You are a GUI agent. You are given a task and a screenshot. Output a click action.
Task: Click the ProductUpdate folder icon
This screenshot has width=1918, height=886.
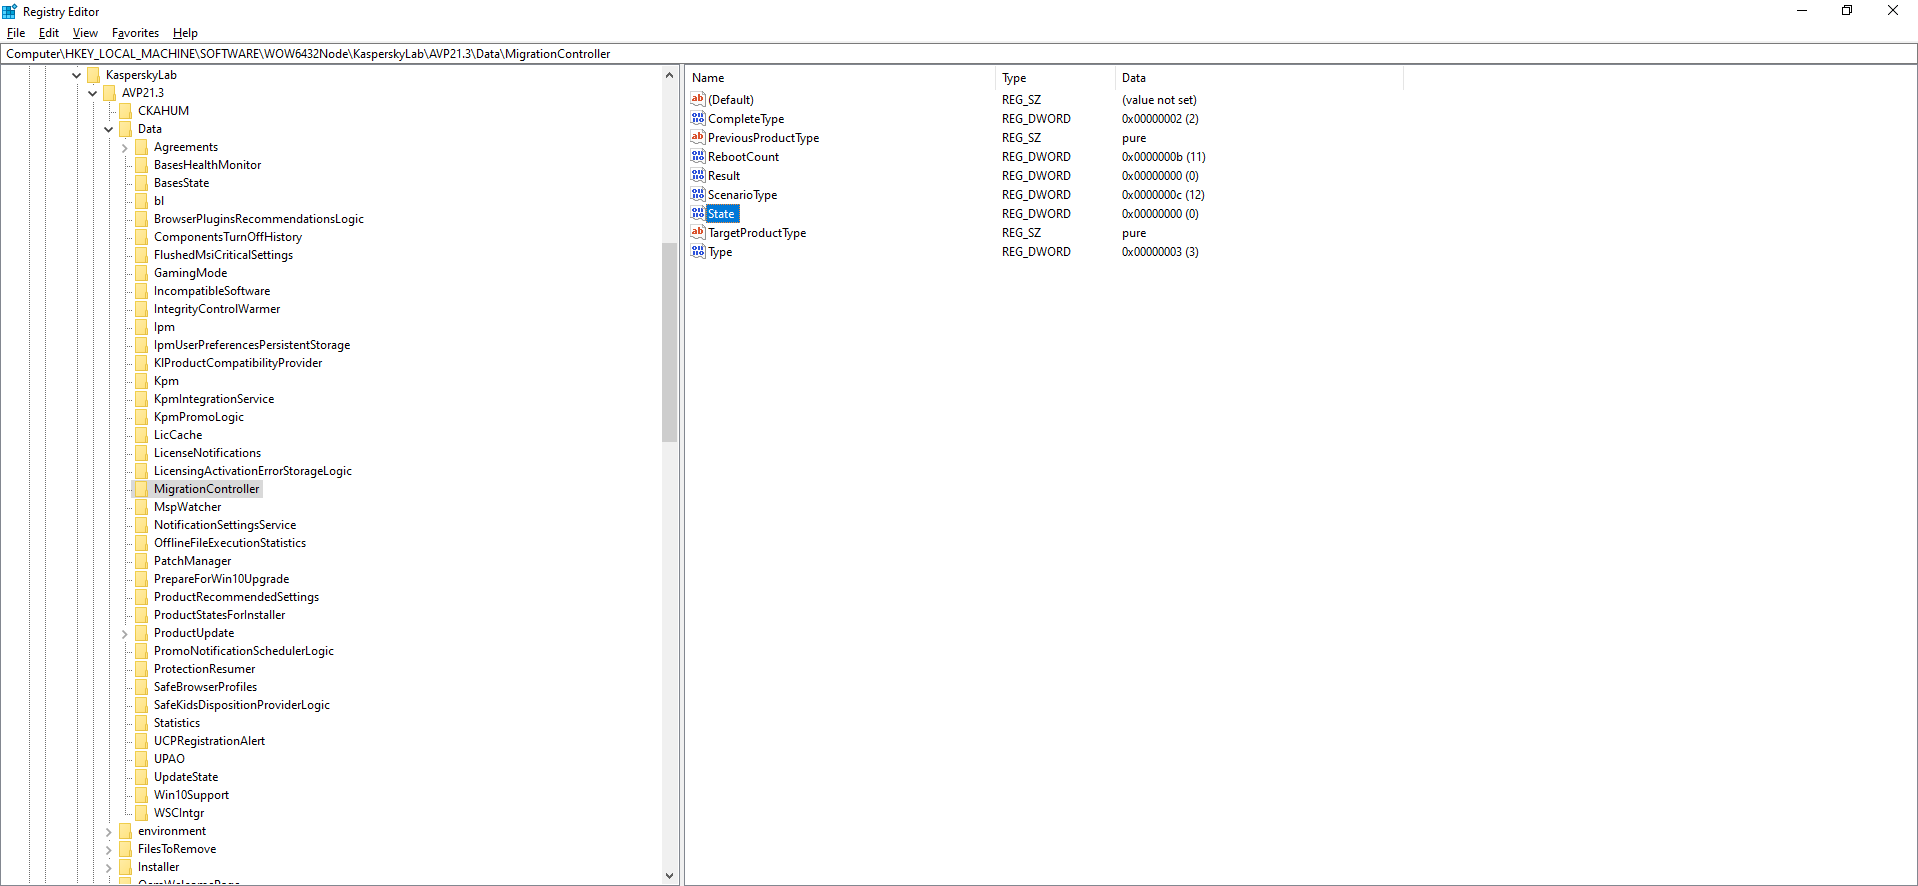click(x=142, y=633)
